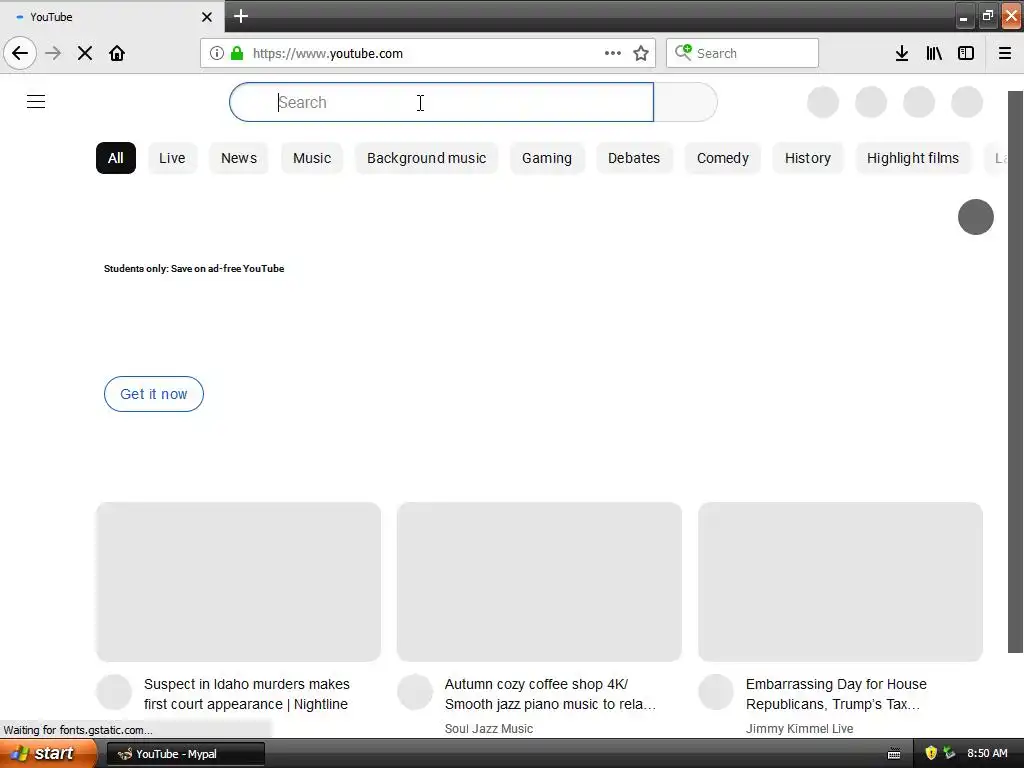The image size is (1024, 768).
Task: Open page actions three-dot menu
Action: tap(613, 53)
